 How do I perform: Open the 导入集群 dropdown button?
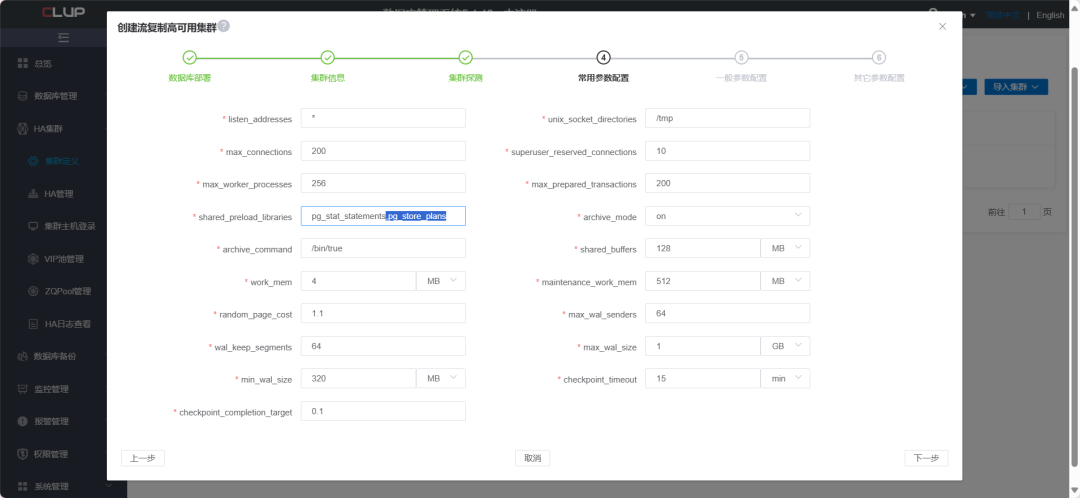coord(1016,87)
